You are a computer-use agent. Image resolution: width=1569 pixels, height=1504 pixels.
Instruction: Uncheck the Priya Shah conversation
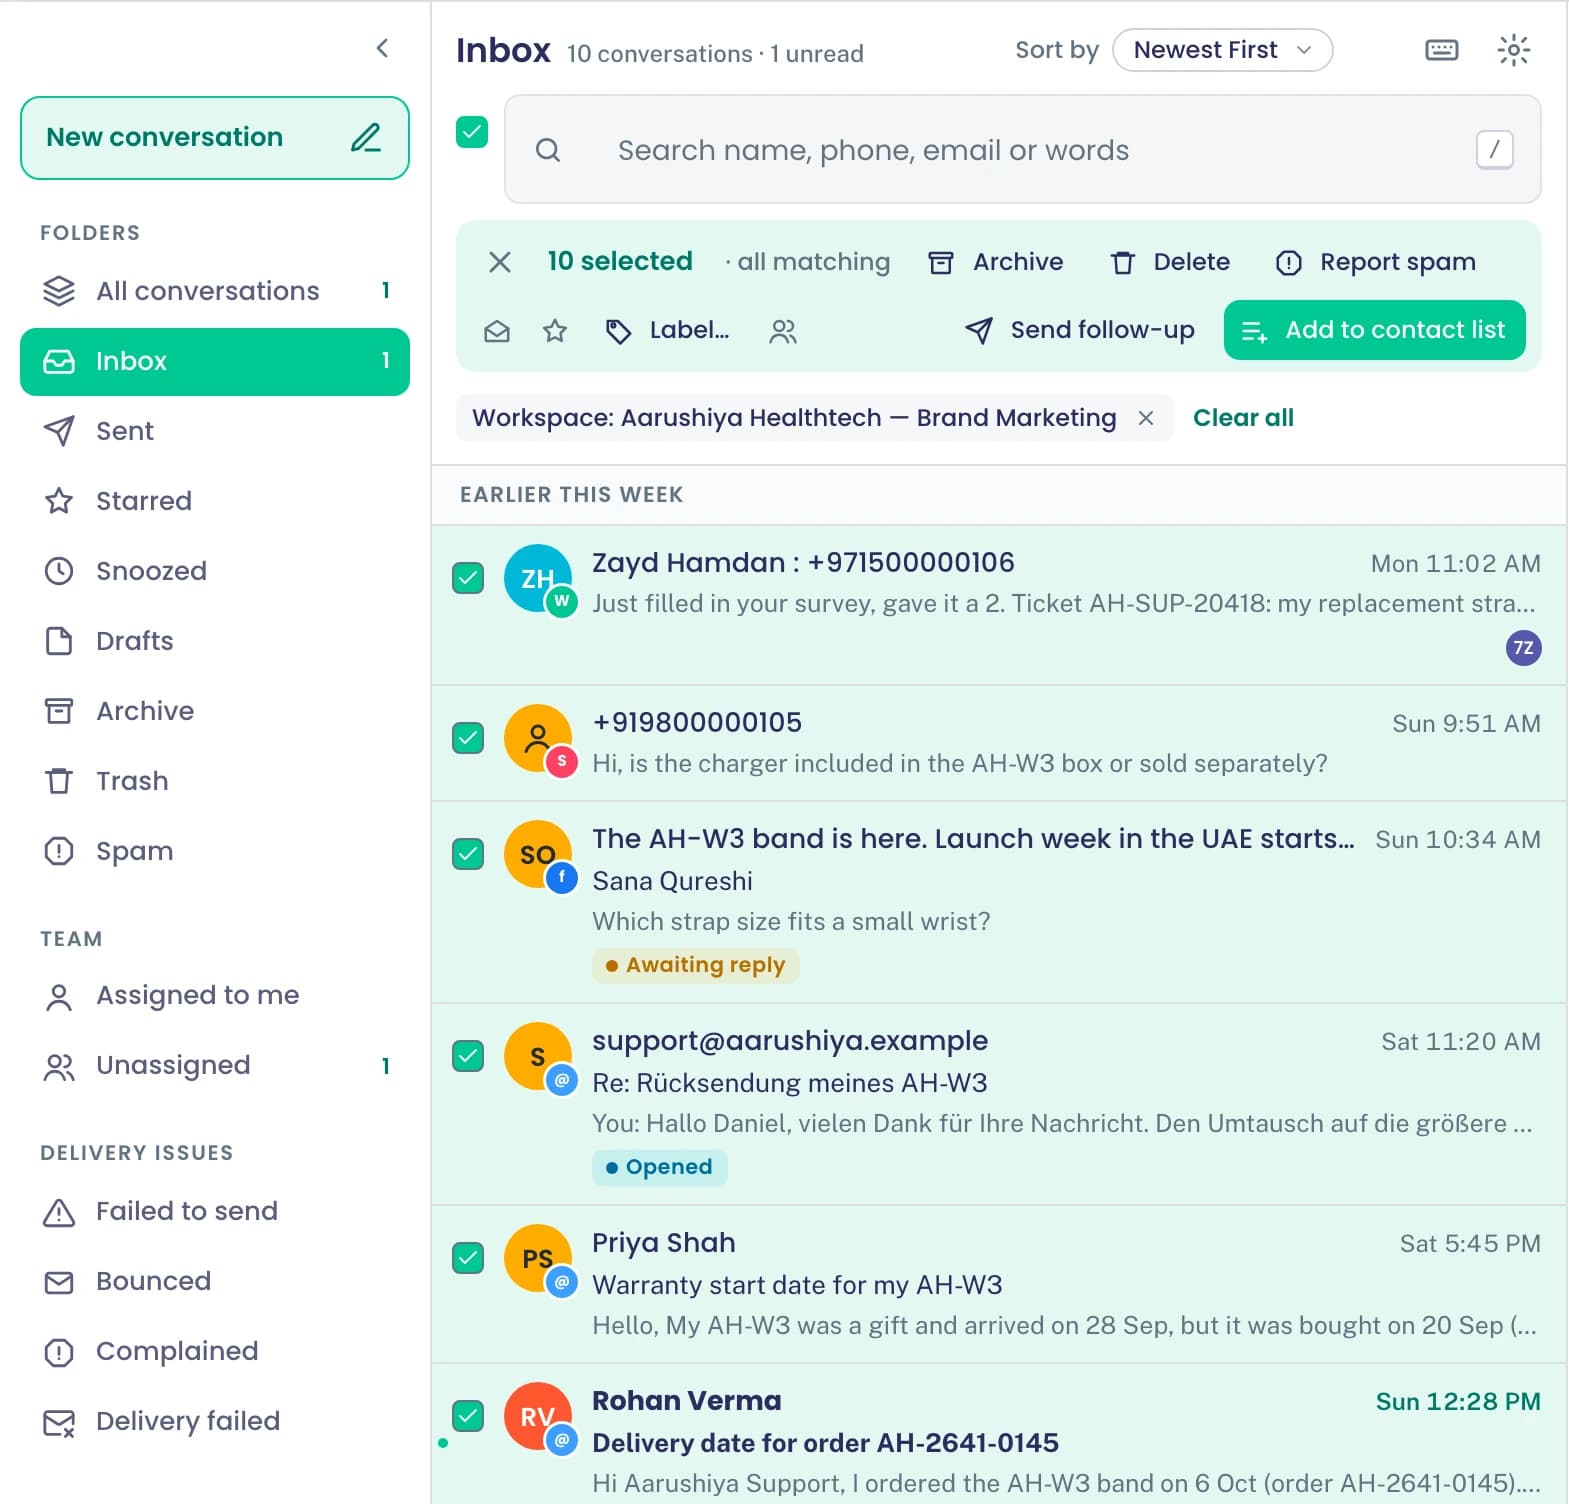pos(468,1258)
